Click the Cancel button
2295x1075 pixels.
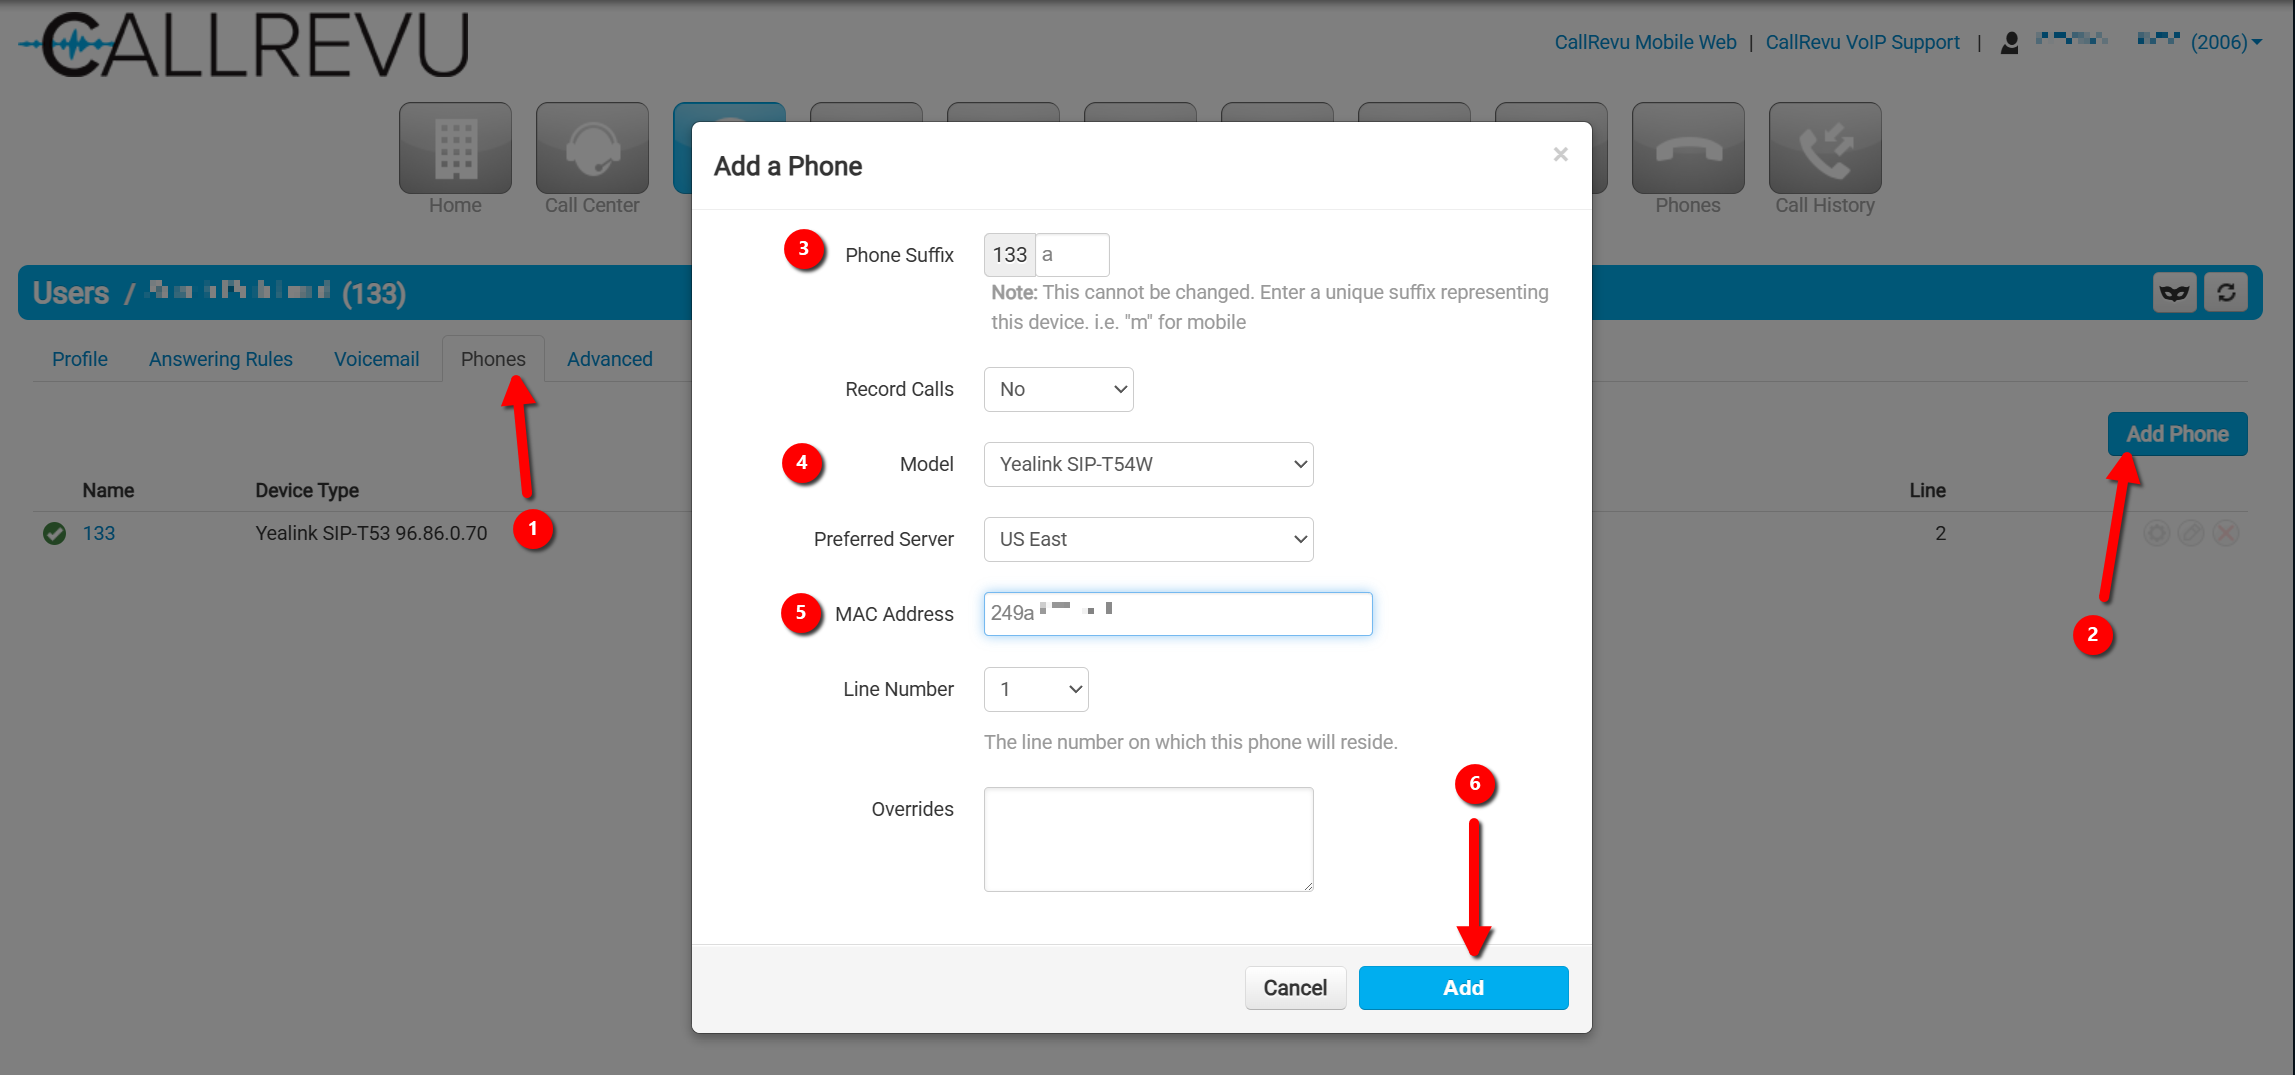pos(1295,988)
